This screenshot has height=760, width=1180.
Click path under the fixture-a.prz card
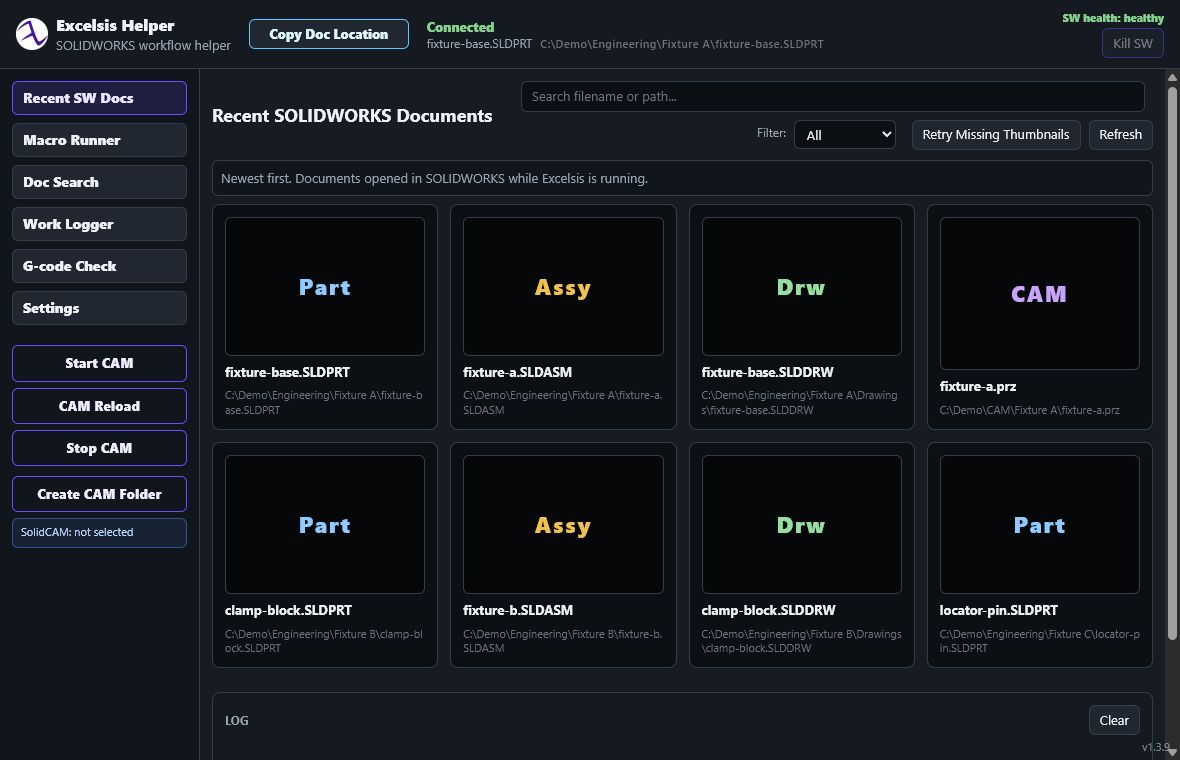[1029, 410]
